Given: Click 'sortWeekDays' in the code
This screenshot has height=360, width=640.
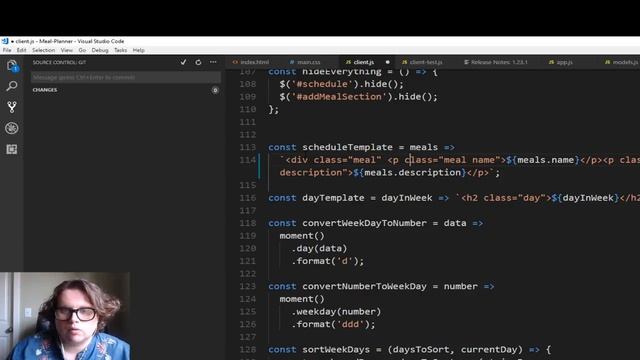Looking at the screenshot, I should coord(336,350).
